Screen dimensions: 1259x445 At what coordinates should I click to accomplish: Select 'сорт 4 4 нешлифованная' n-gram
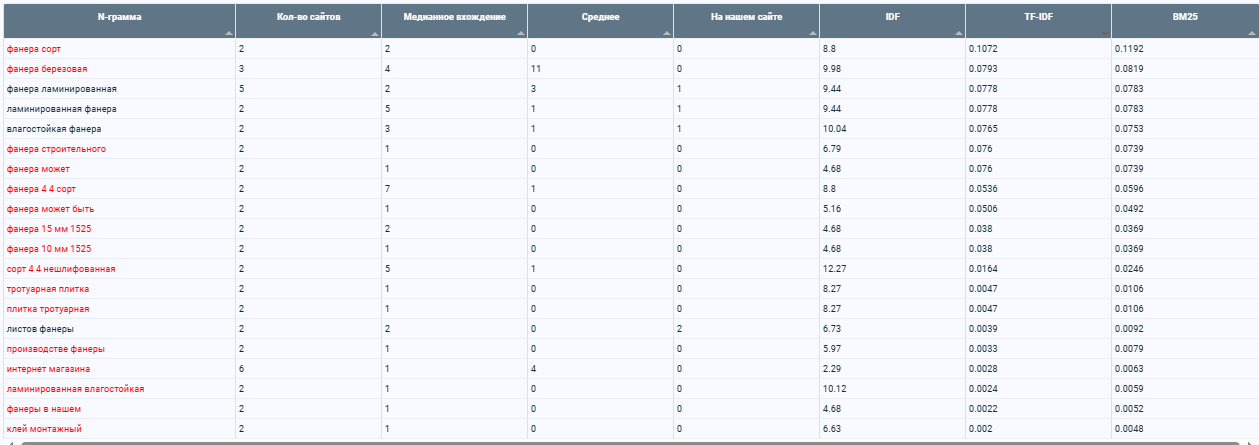coord(61,269)
